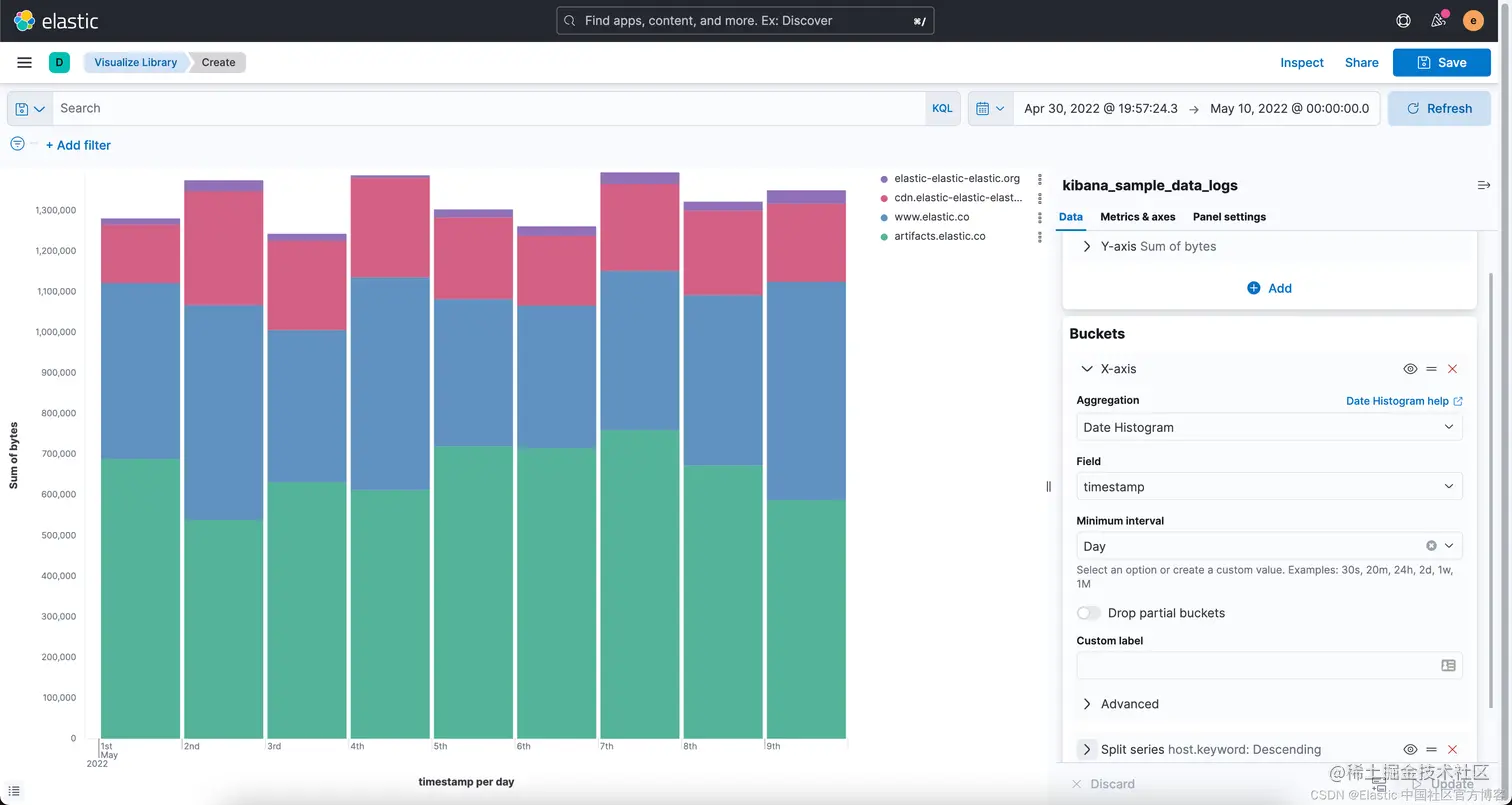Clear the Day interval selection
The image size is (1512, 805).
tap(1431, 546)
